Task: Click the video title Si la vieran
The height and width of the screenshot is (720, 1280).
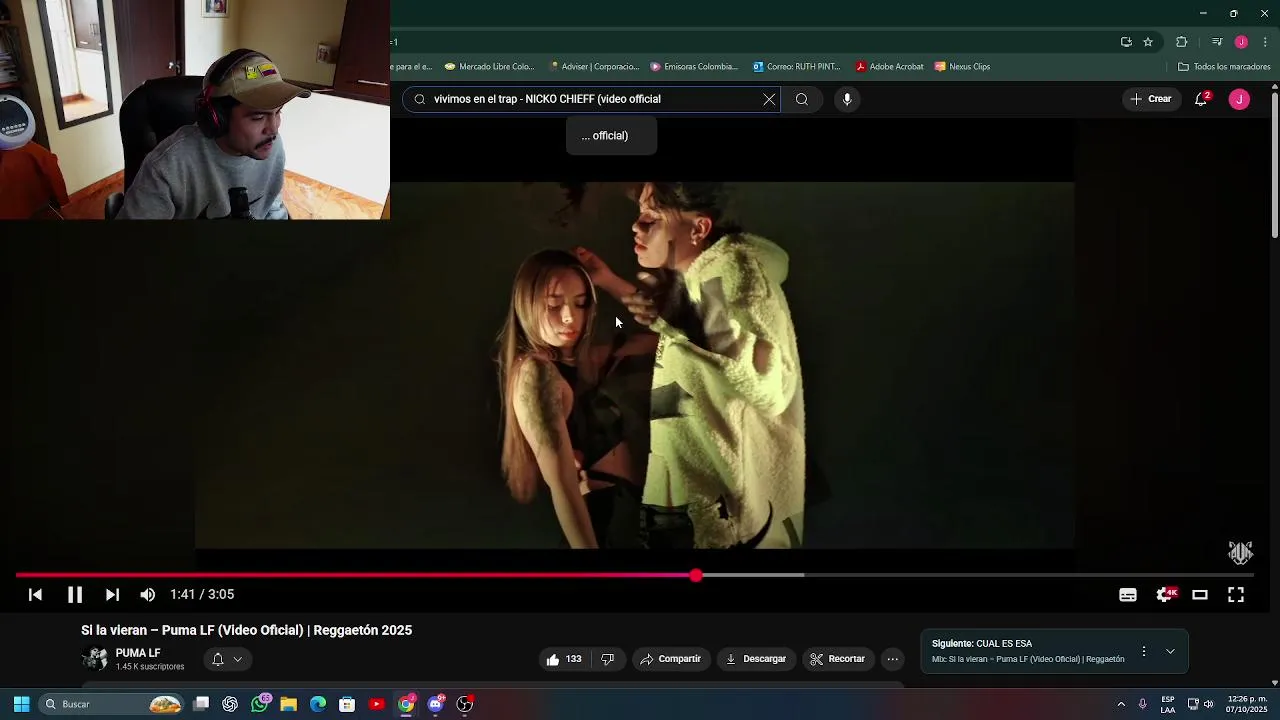Action: pyautogui.click(x=246, y=630)
